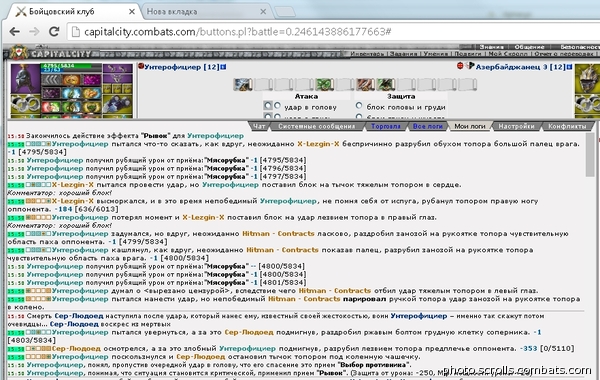This screenshot has height=380, width=600.
Task: Go back with the browser back arrow
Action: pyautogui.click(x=15, y=31)
